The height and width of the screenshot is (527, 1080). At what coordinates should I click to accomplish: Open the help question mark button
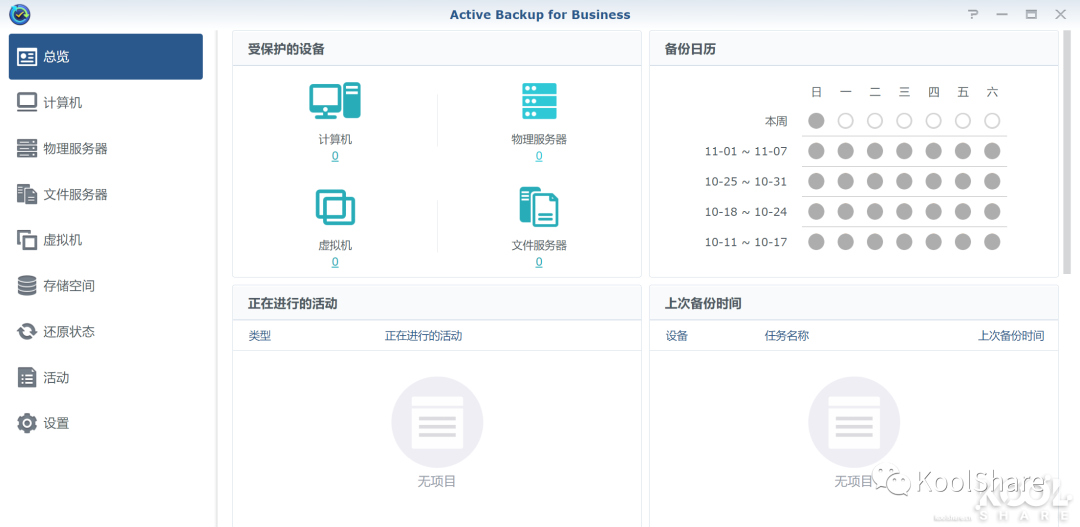973,14
